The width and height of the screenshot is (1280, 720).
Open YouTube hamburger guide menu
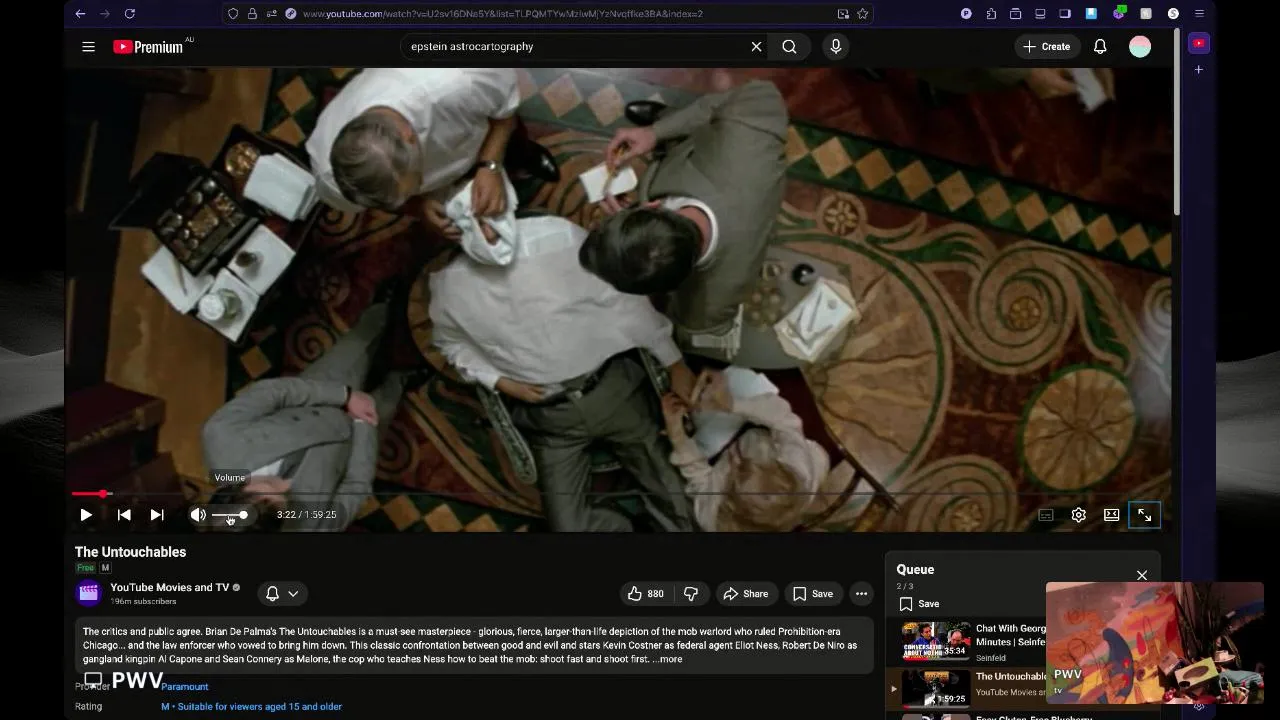pos(88,46)
